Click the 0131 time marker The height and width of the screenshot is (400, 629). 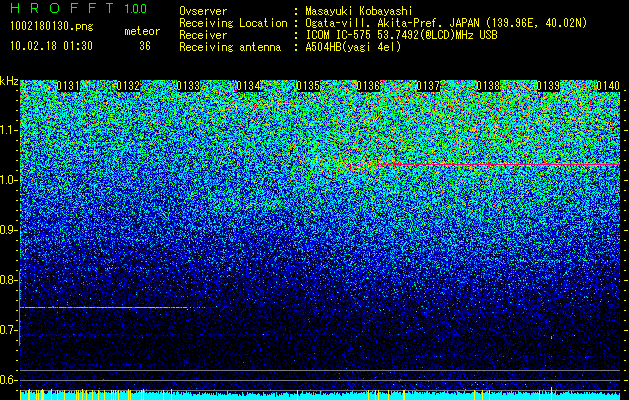(x=68, y=86)
